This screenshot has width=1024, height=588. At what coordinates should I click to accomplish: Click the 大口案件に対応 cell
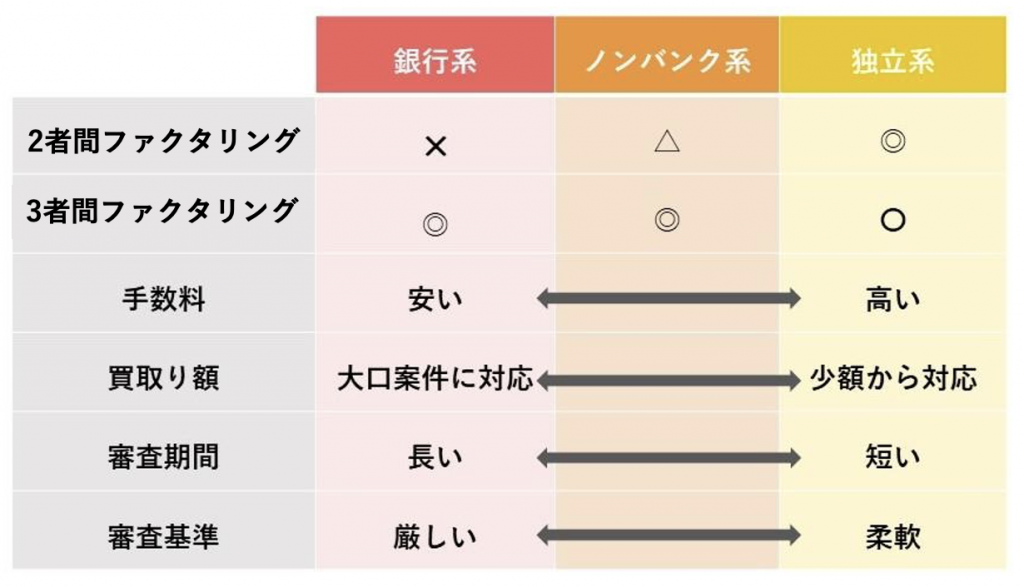point(435,378)
